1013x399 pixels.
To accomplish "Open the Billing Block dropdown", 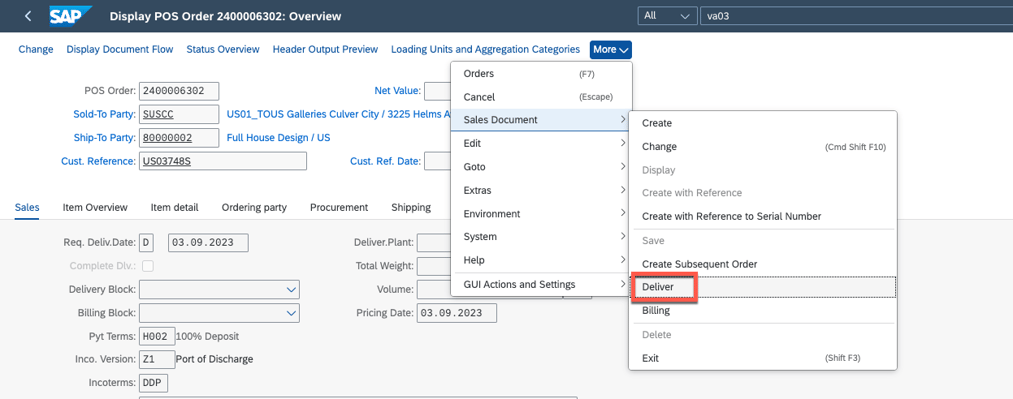I will point(220,313).
